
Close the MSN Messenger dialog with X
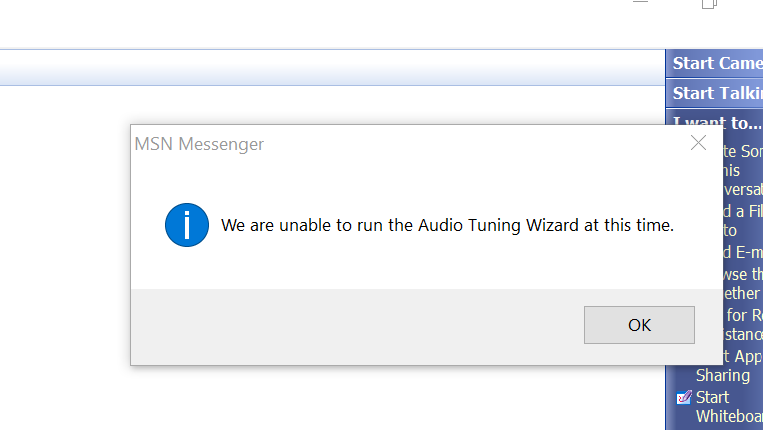[x=699, y=143]
